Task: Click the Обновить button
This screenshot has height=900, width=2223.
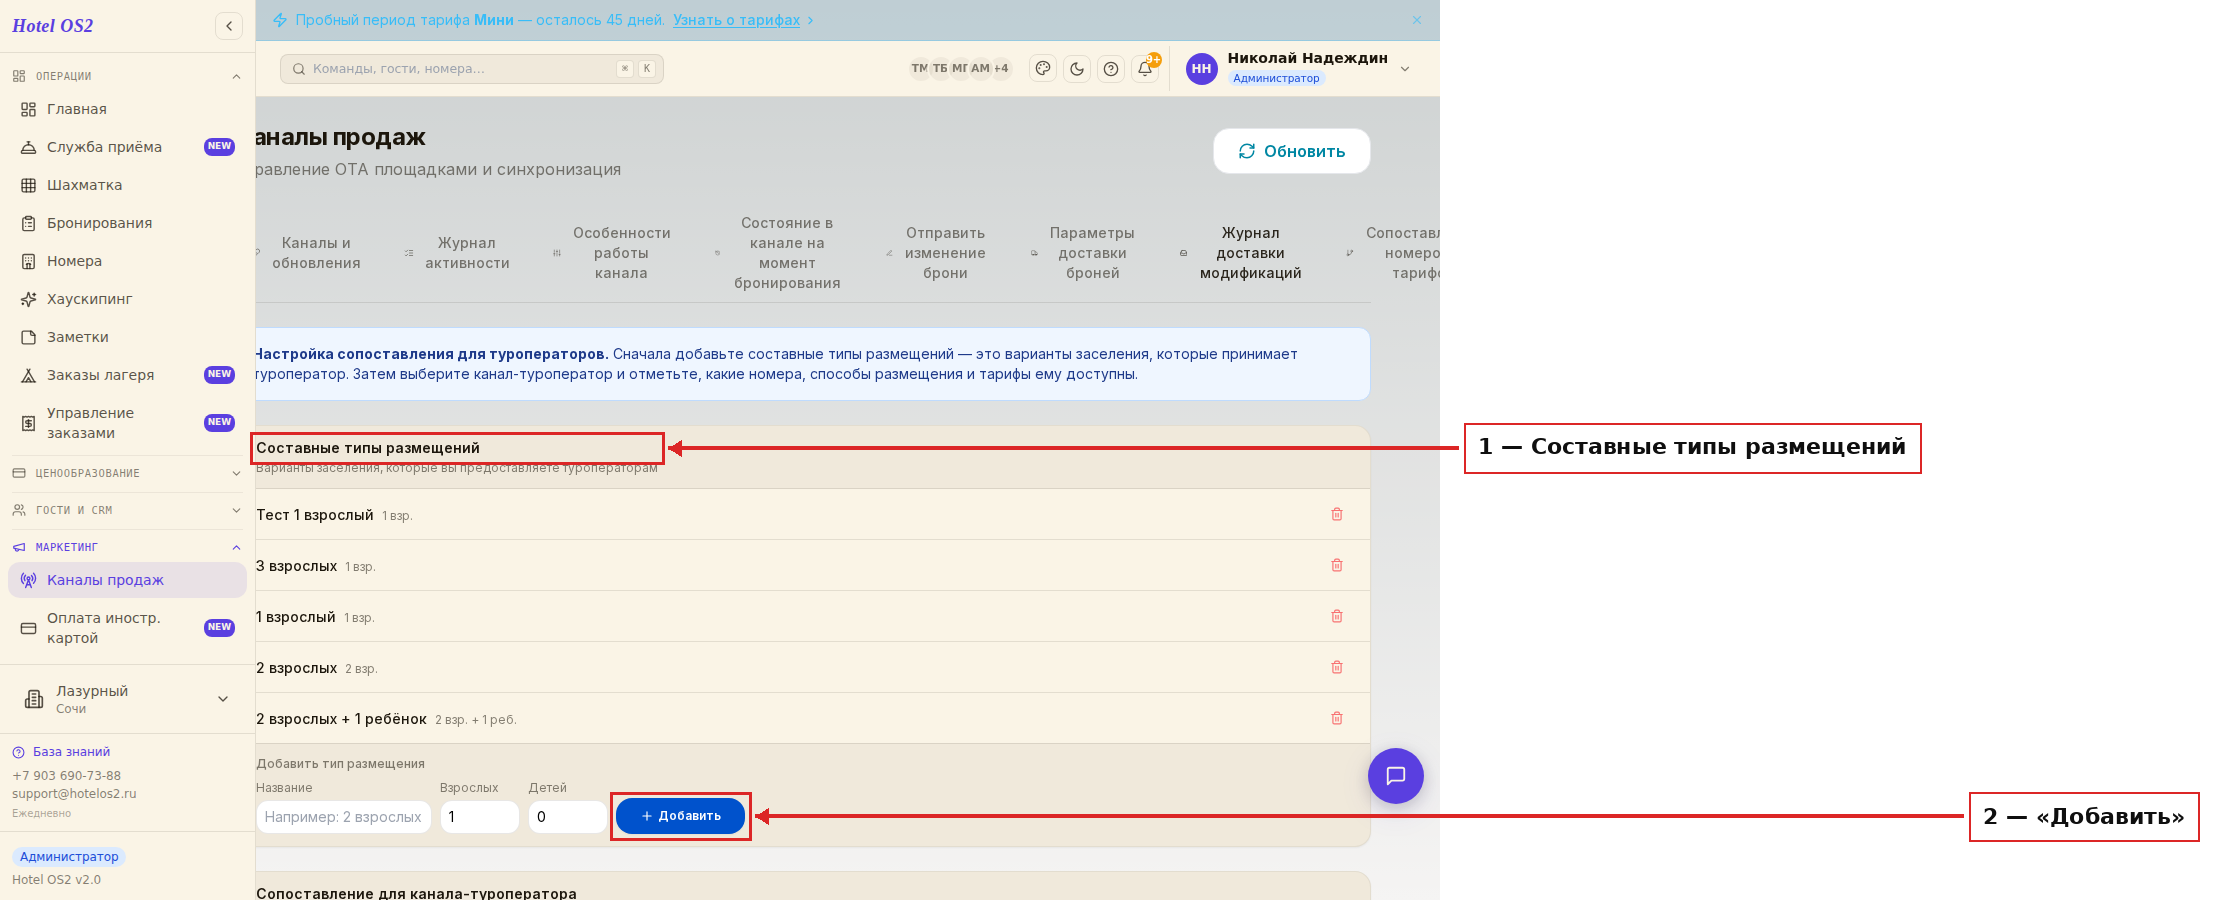Action: (x=1292, y=151)
